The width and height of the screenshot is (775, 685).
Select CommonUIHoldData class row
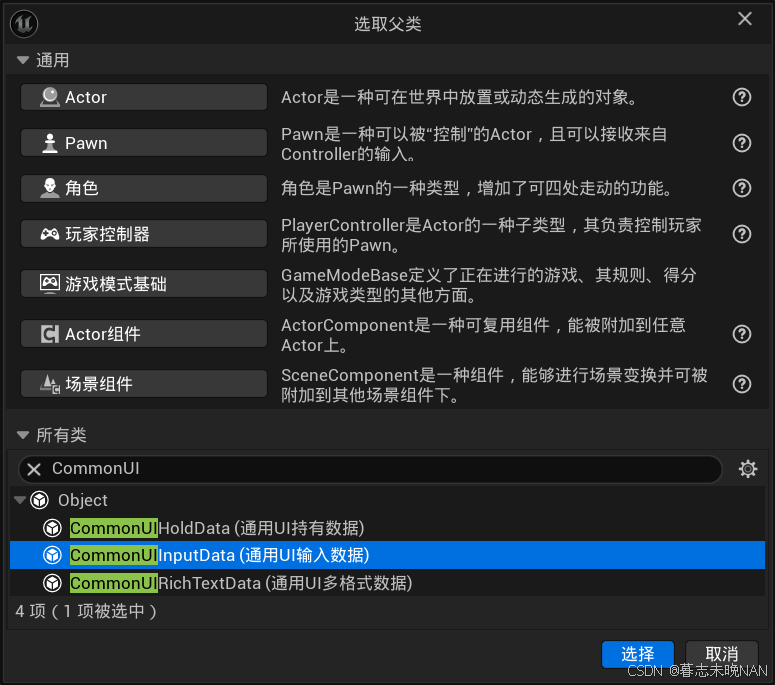pyautogui.click(x=388, y=528)
